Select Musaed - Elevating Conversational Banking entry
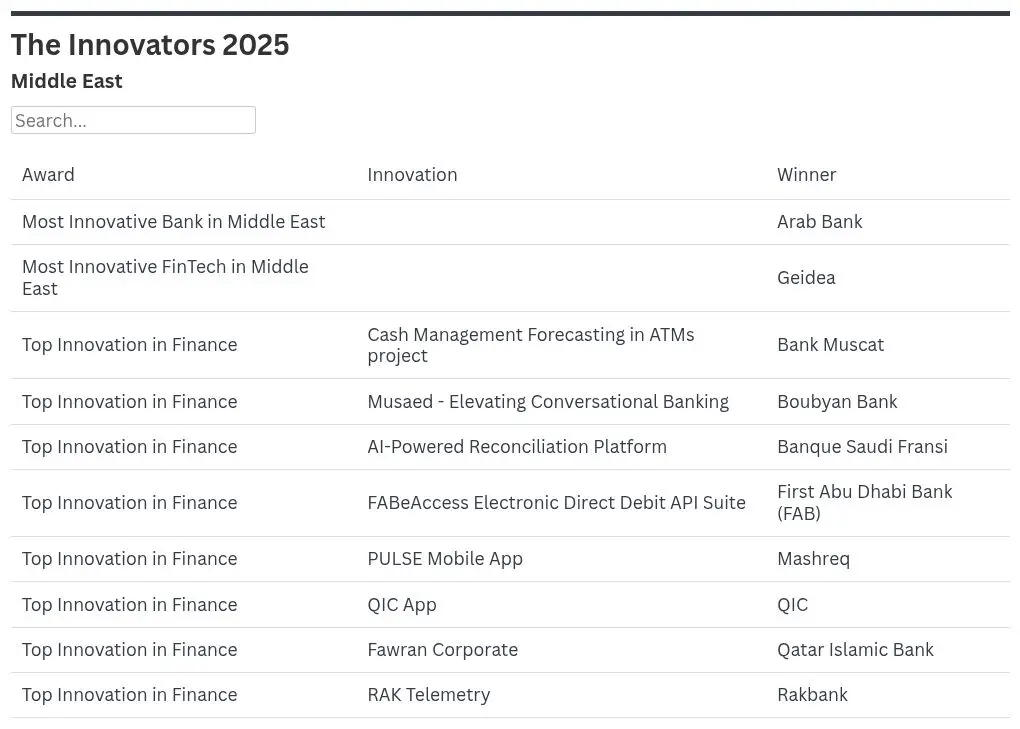Screen dimensions: 1020x729 tap(547, 402)
